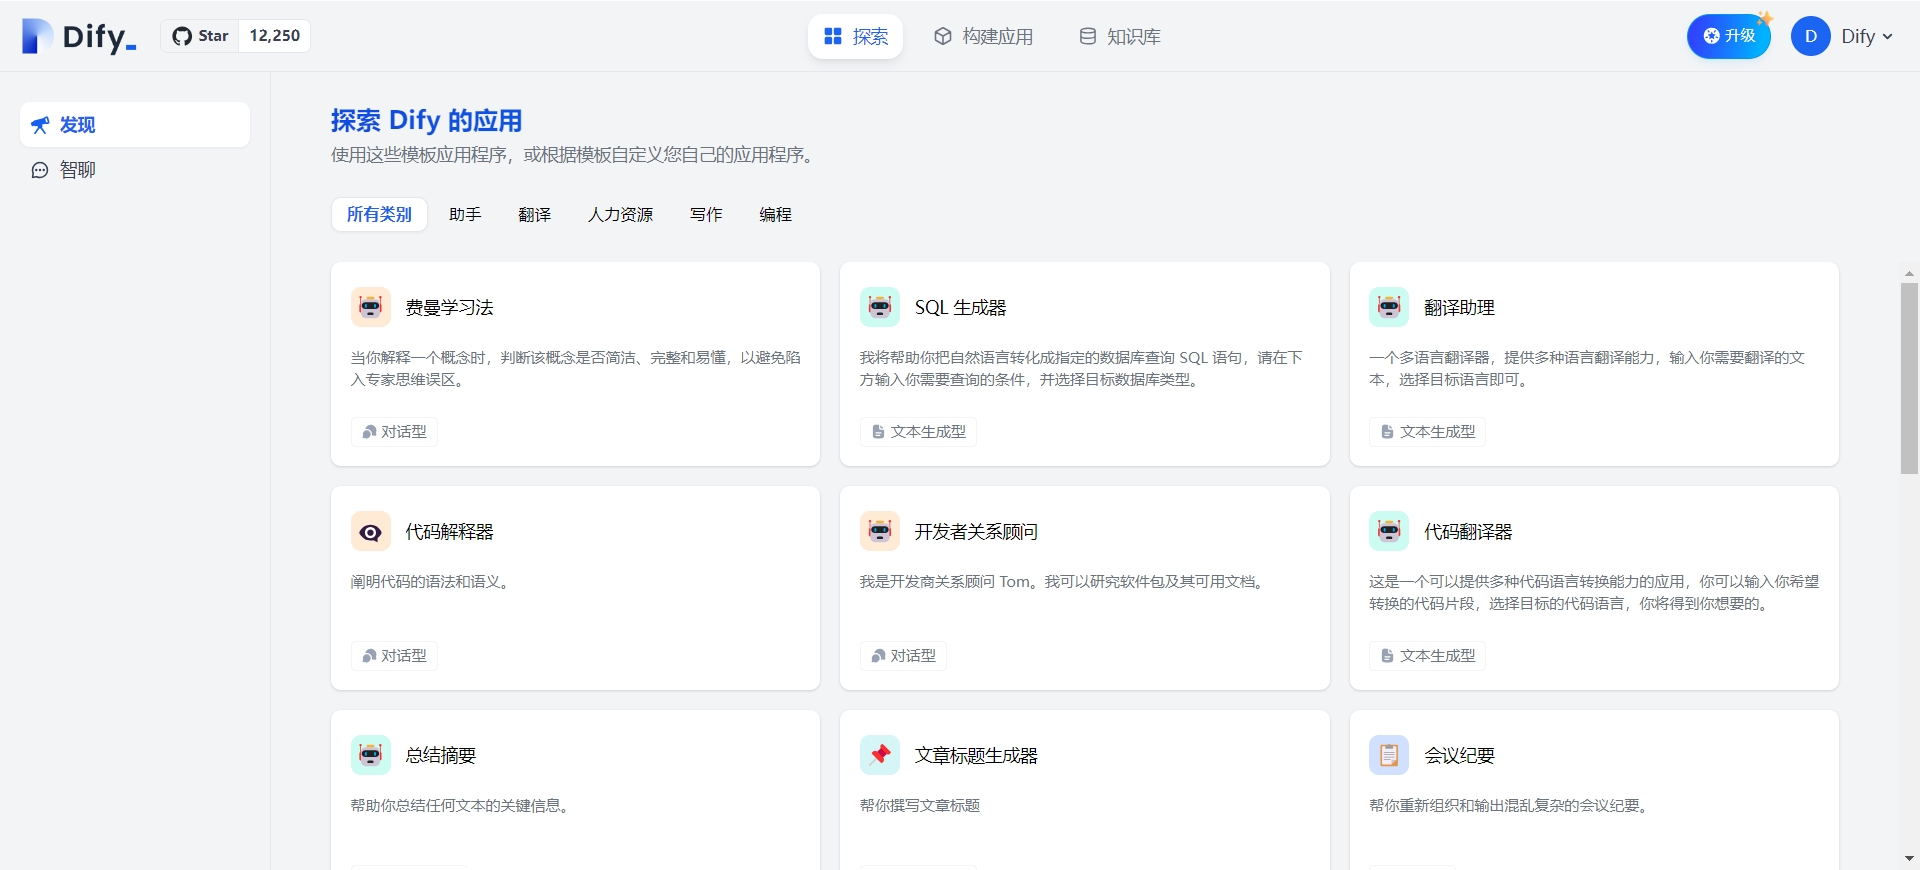Click the 文章标题生成器 pushpin icon
This screenshot has height=870, width=1920.
880,755
